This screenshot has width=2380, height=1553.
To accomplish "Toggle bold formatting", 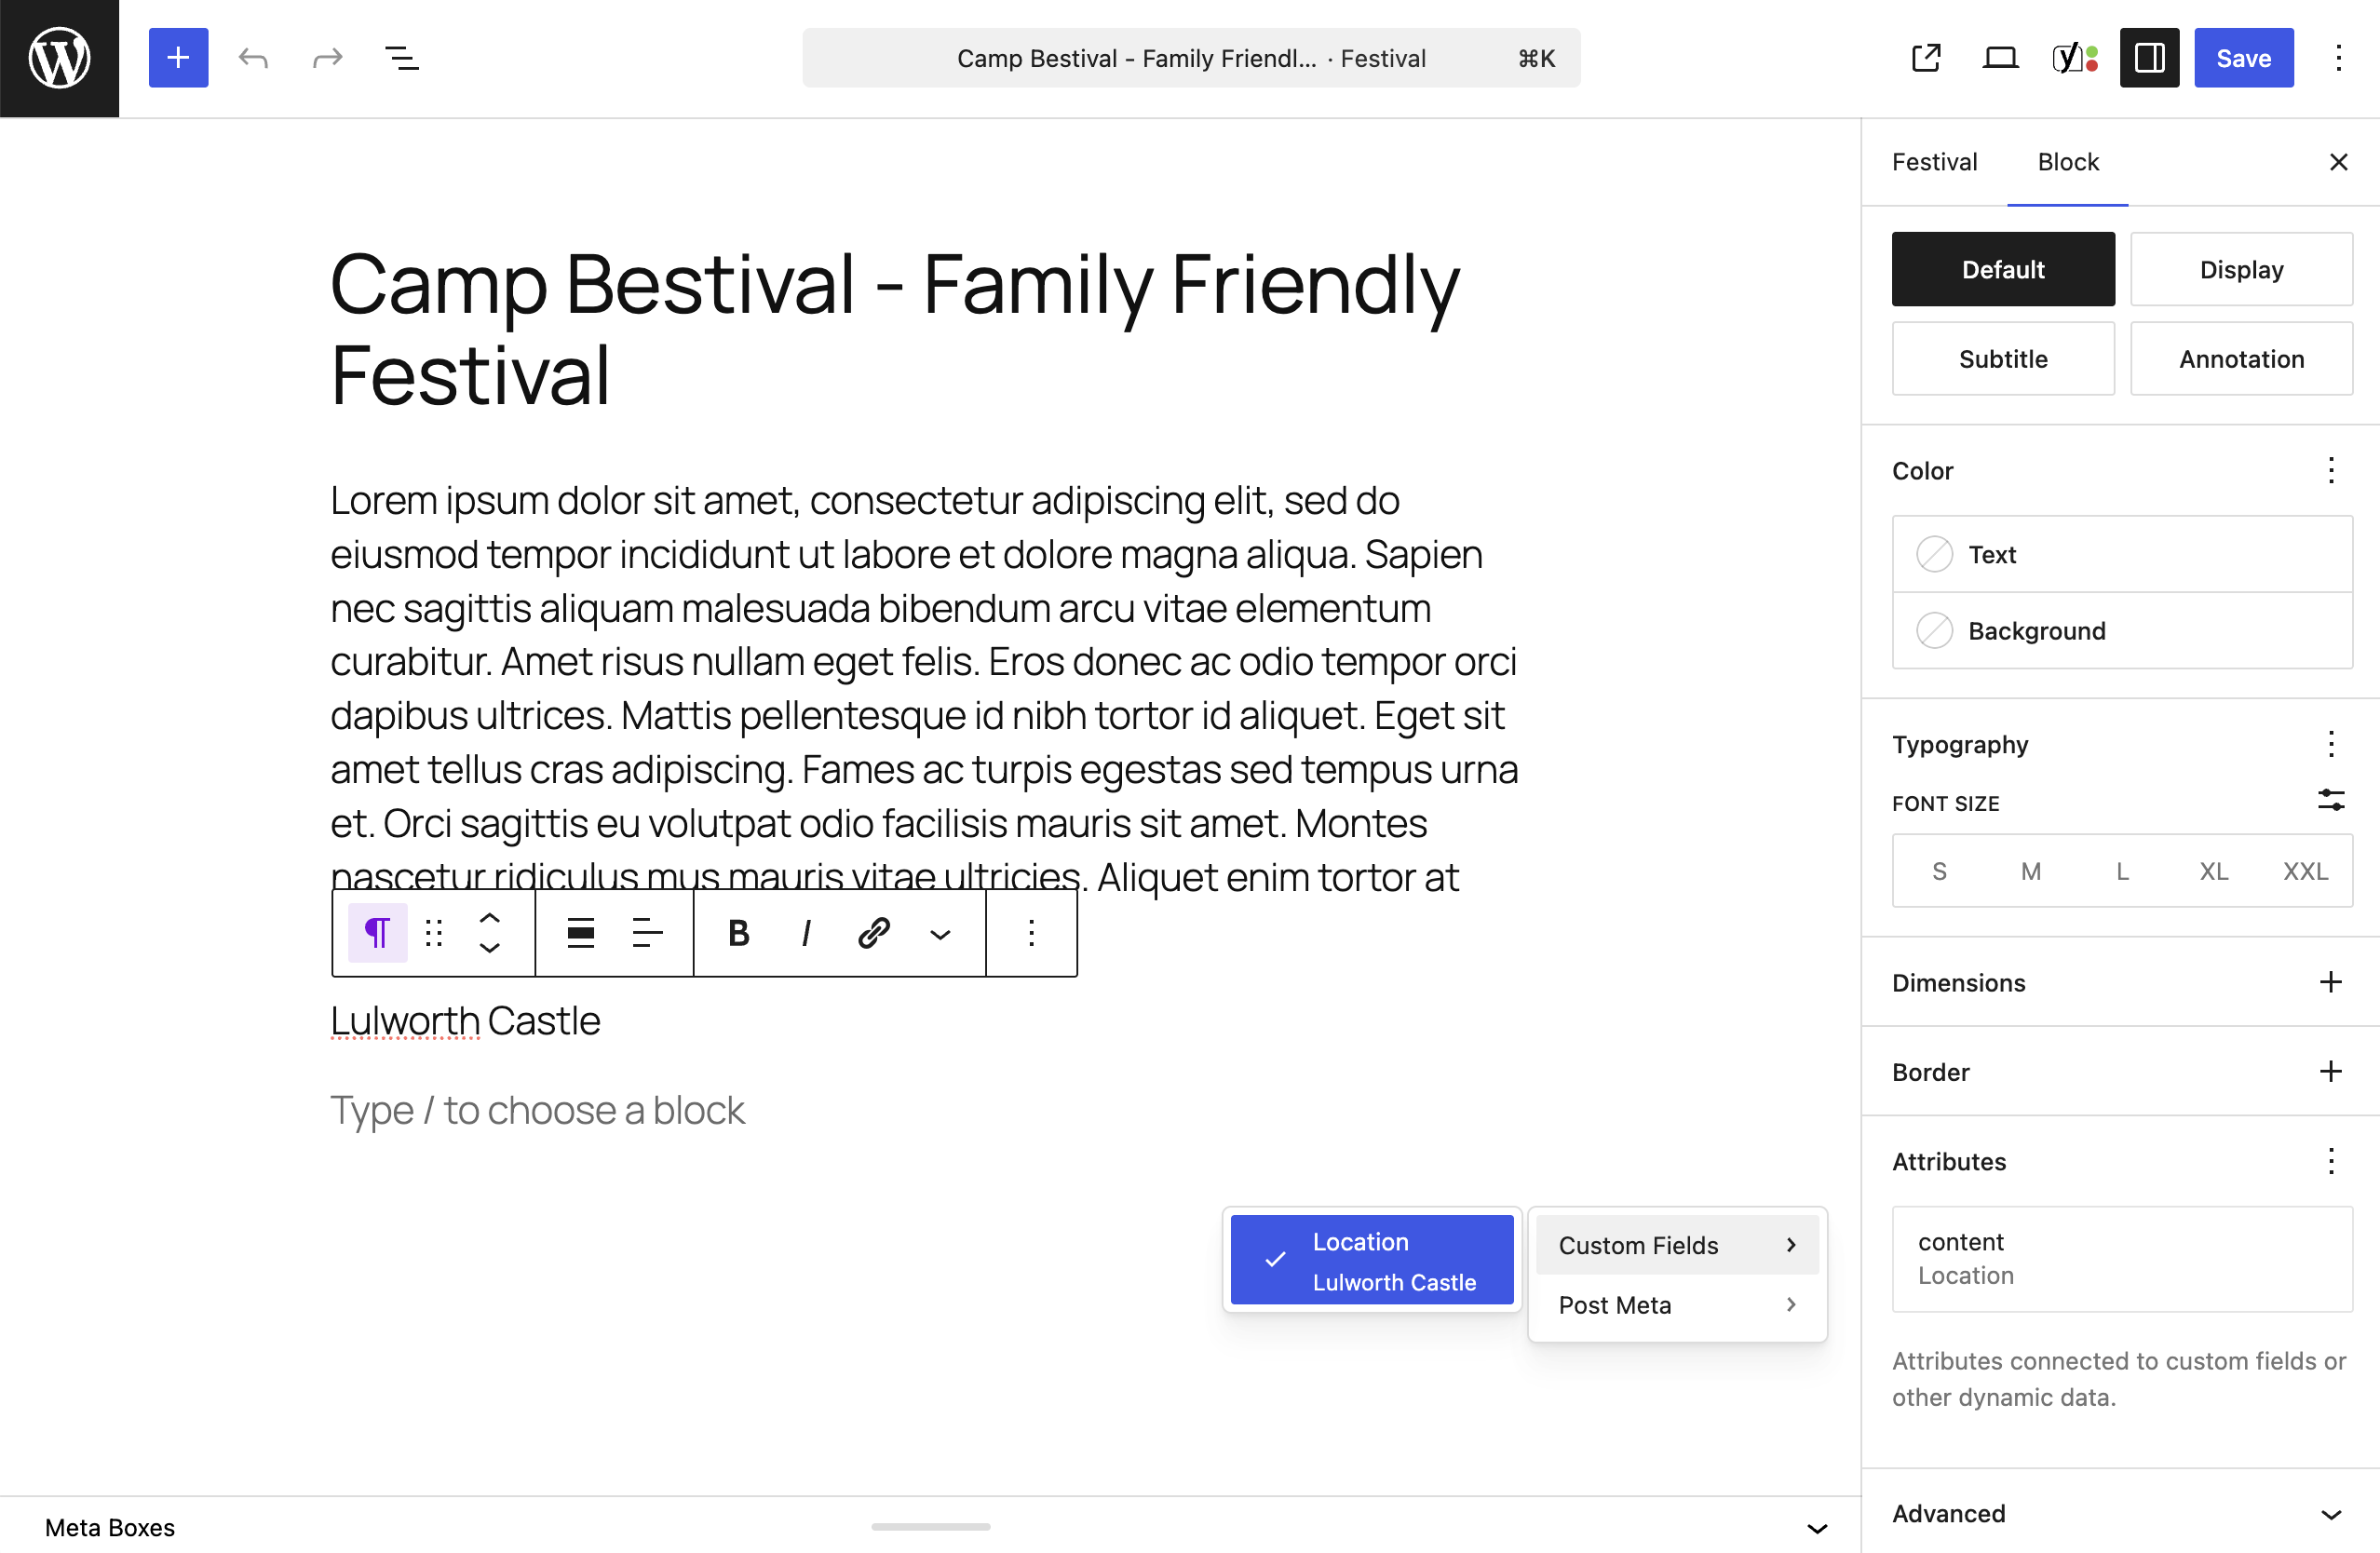I will (739, 933).
